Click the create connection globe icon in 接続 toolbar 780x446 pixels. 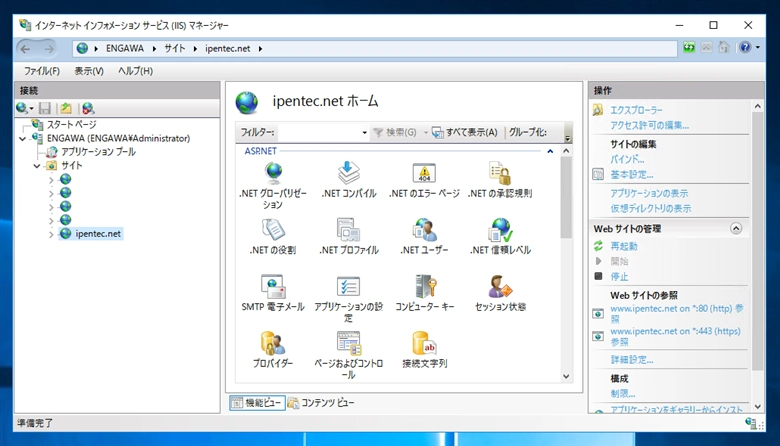(22, 108)
